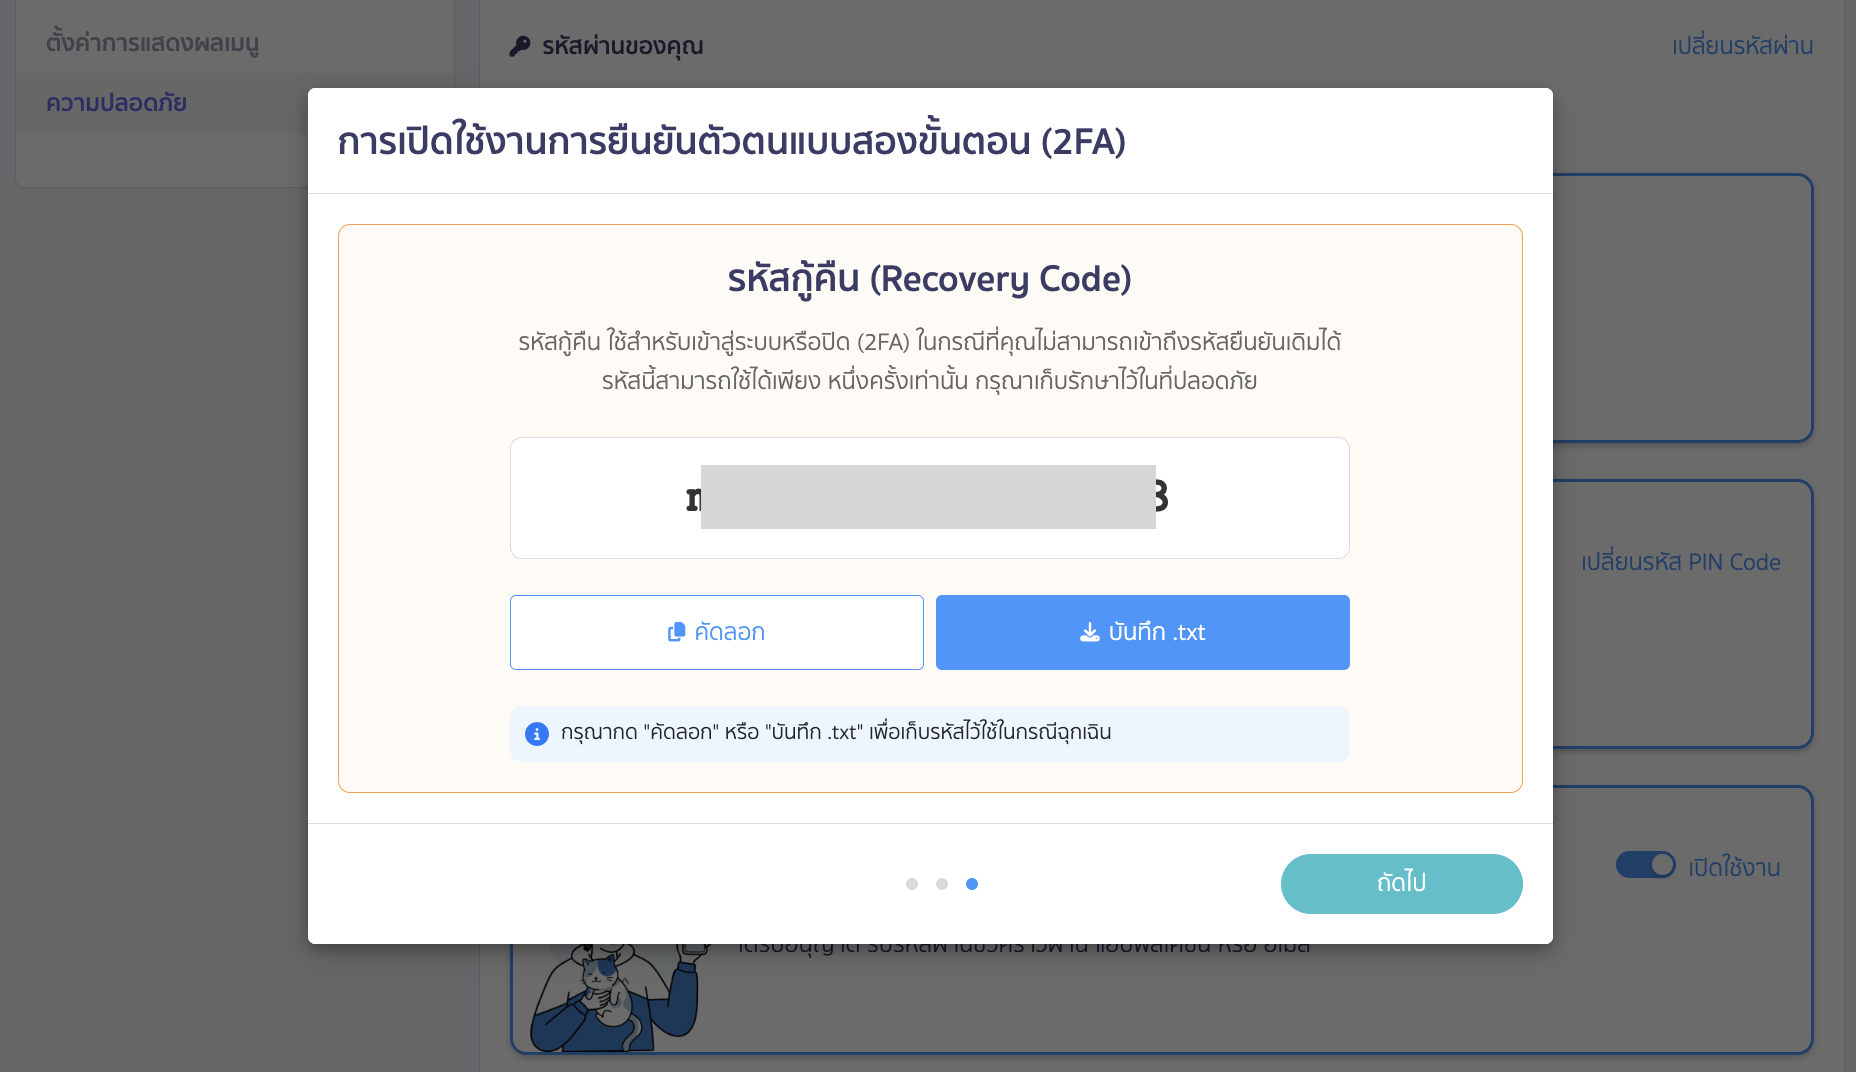Click the blue info banner about saving the code
Image resolution: width=1856 pixels, height=1072 pixels.
[929, 733]
